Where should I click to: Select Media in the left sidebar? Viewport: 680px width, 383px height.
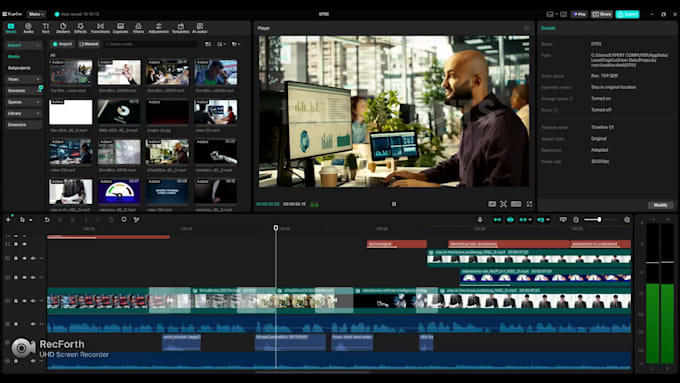[x=14, y=57]
